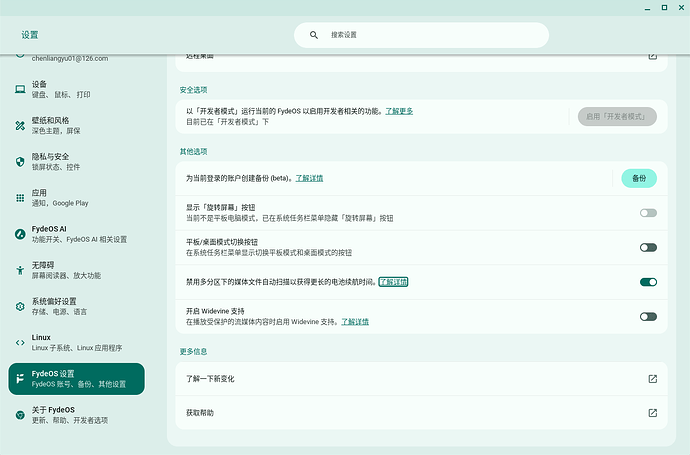This screenshot has width=690, height=455.
Task: Enable the 平板/桌面模式切换按钮 switch
Action: pos(648,247)
